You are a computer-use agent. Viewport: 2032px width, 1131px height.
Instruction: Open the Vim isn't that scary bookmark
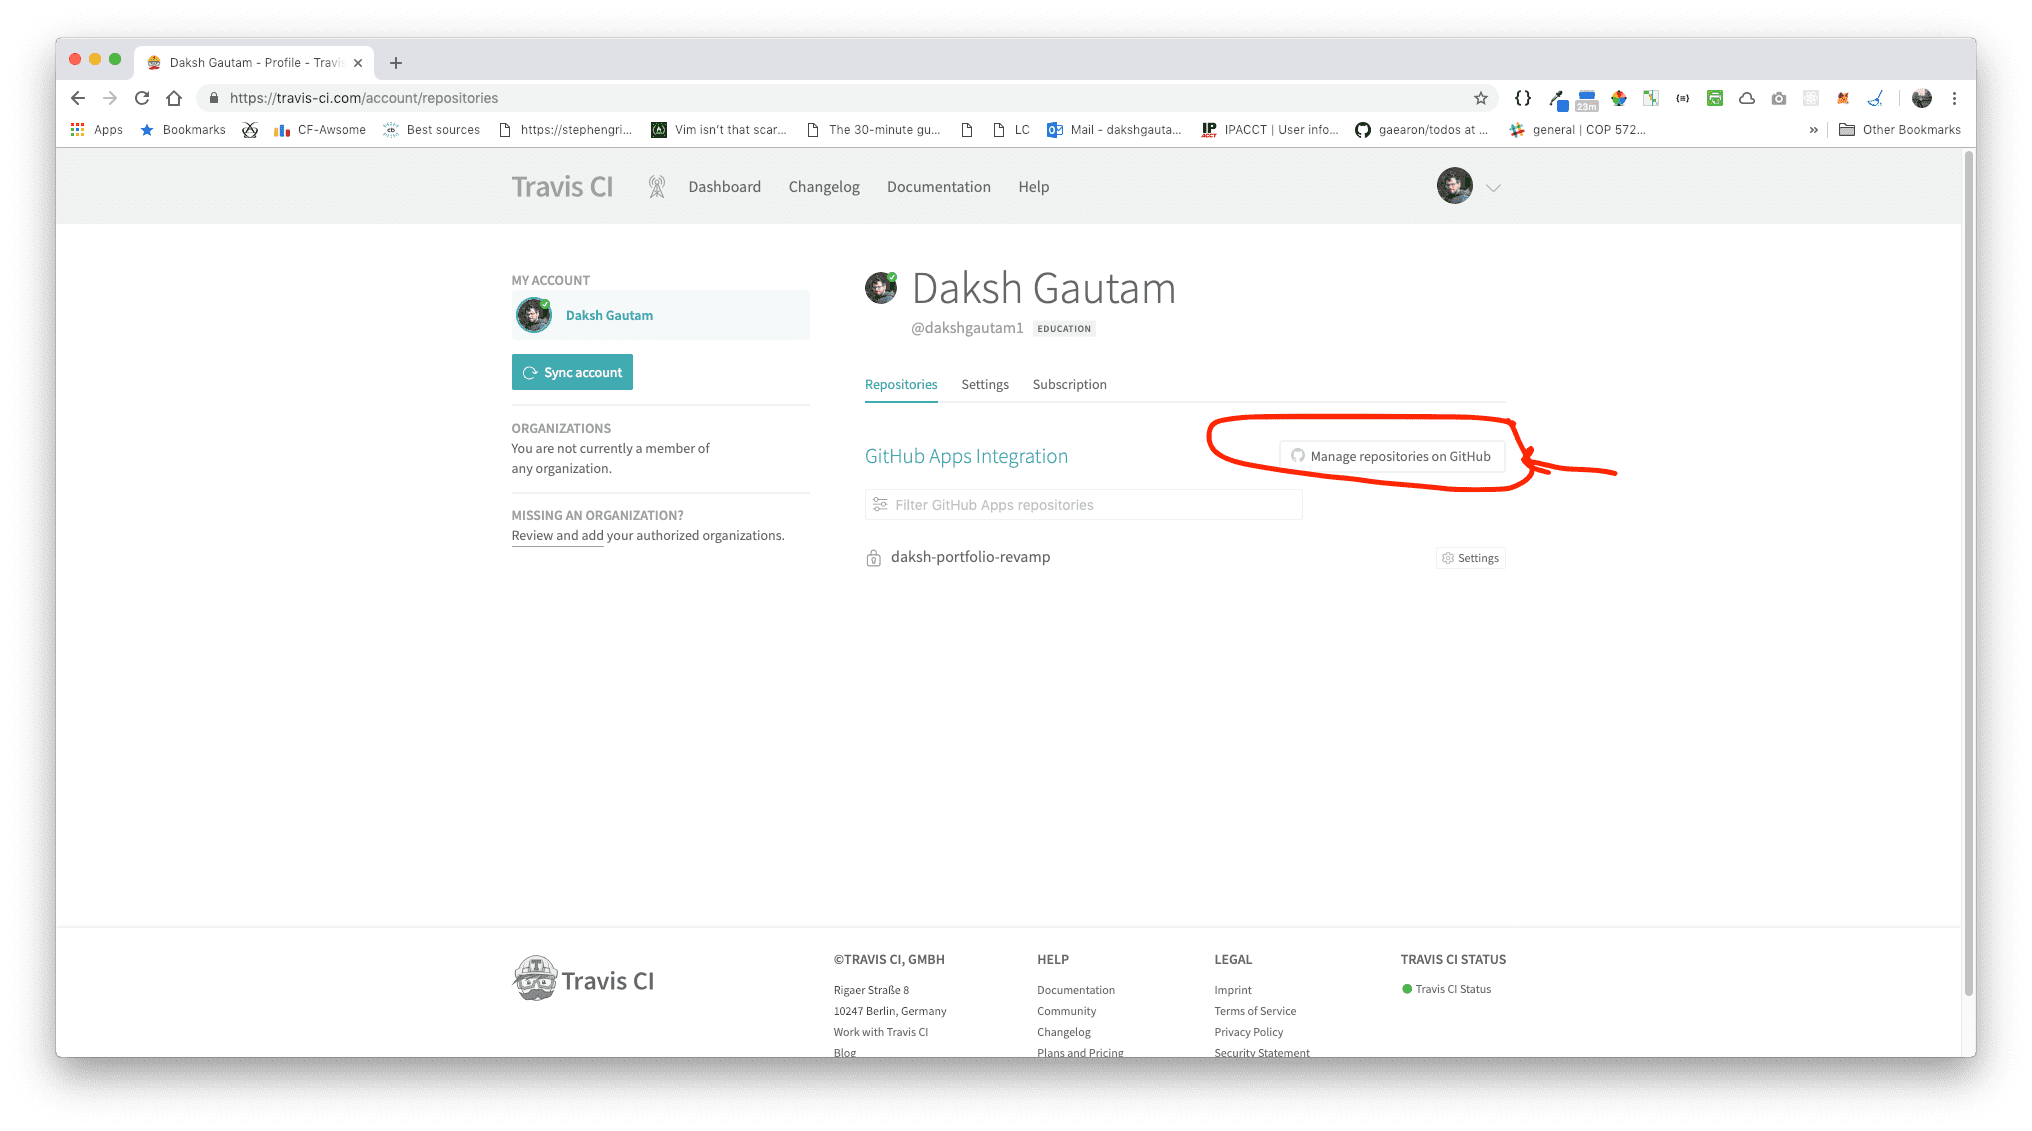pos(719,130)
